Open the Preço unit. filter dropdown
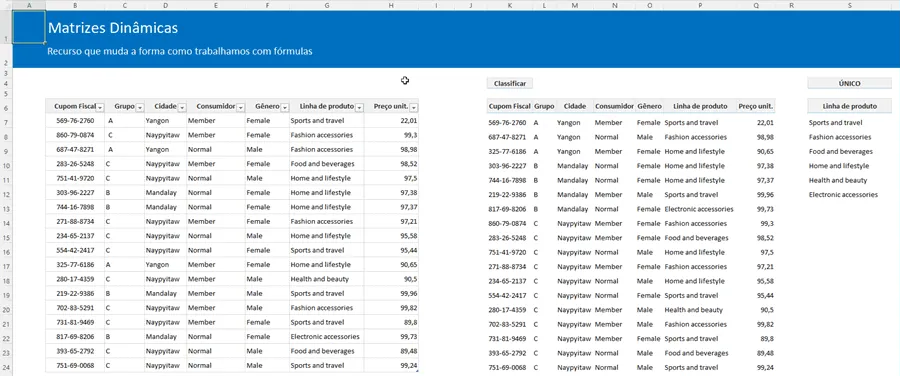Screen dimensions: 901x376 [x=414, y=108]
